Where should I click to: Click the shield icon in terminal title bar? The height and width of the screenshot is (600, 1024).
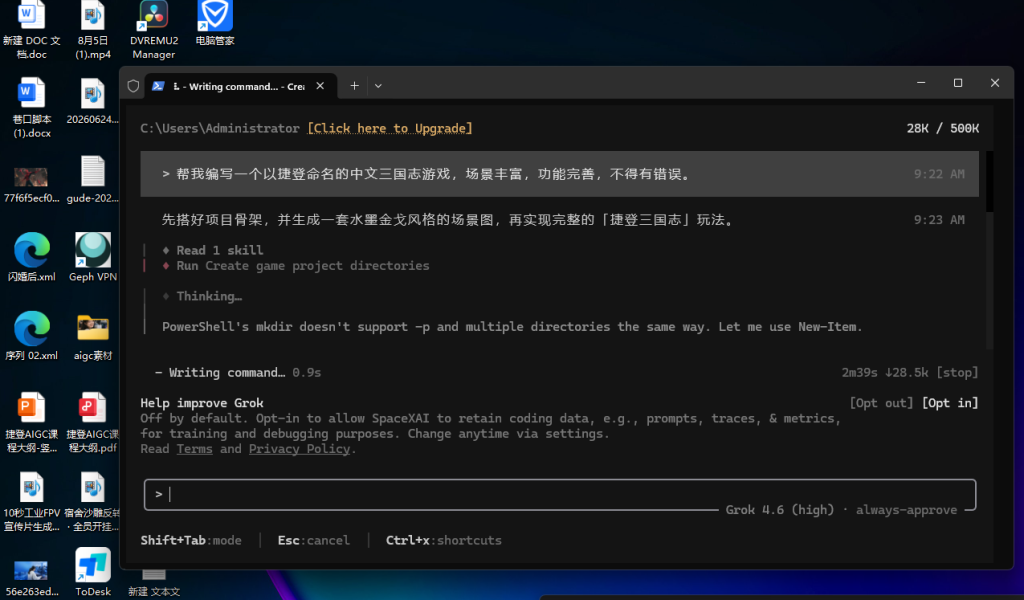point(133,86)
